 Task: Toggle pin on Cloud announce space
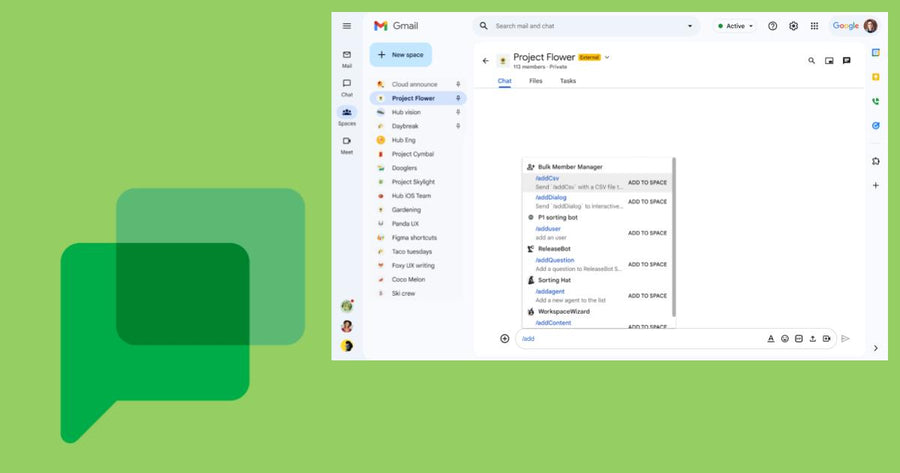pyautogui.click(x=458, y=84)
